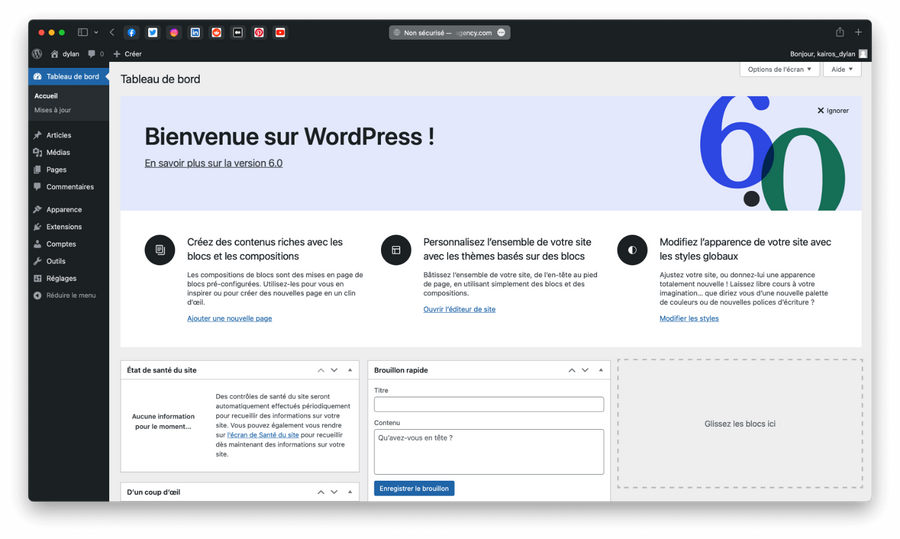Move État de santé du site panel down
The width and height of the screenshot is (900, 539).
click(334, 370)
